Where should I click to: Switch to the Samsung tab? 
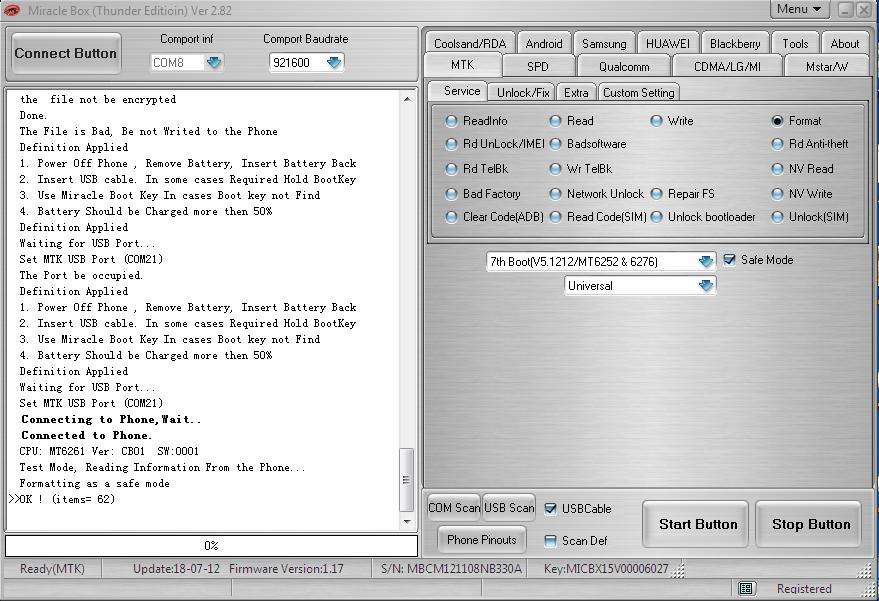coord(604,43)
